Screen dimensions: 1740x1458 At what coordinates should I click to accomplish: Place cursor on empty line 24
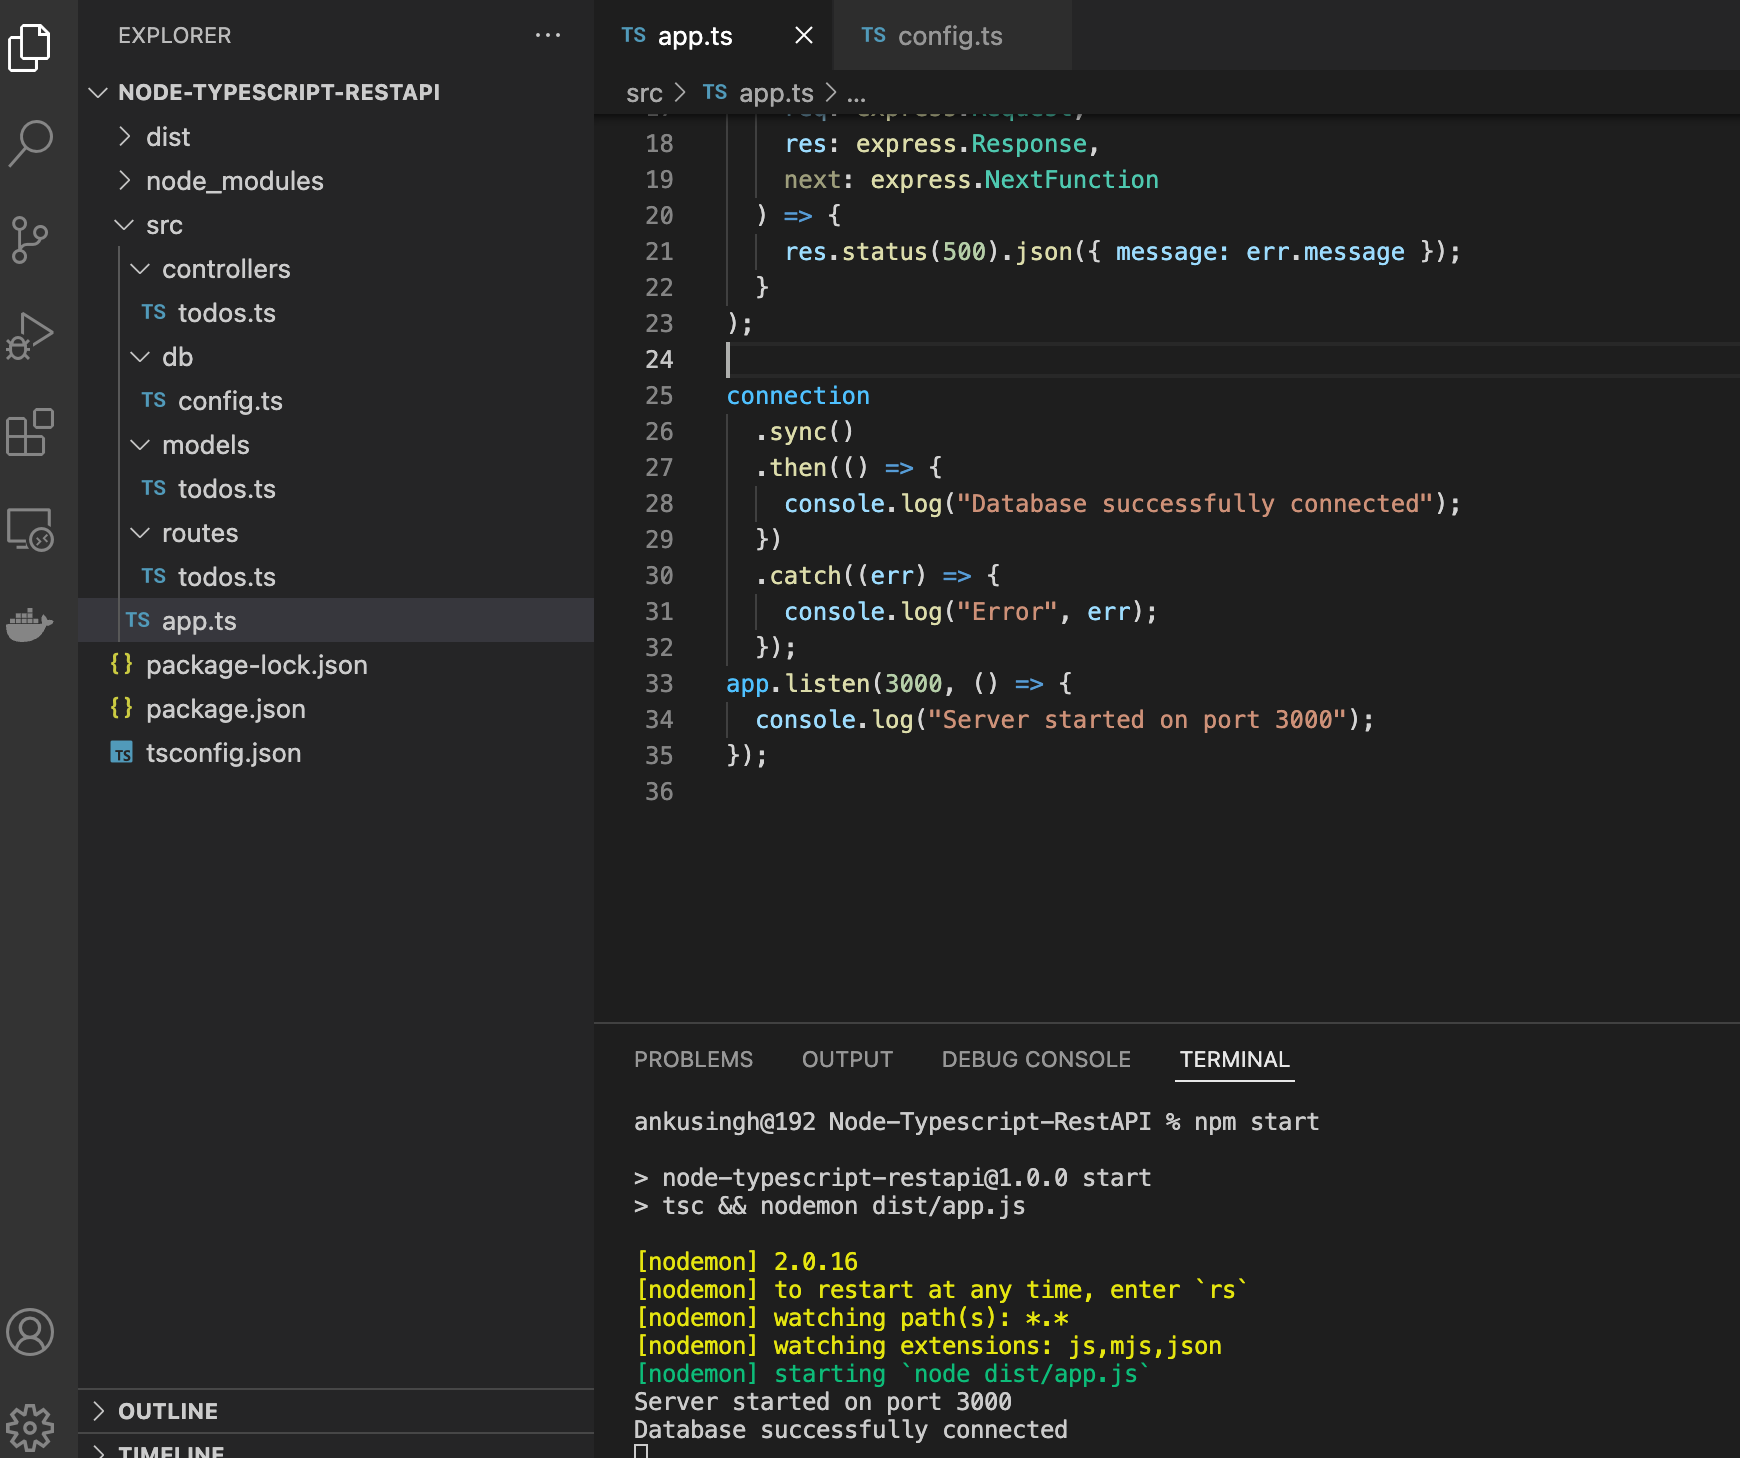(x=1232, y=360)
